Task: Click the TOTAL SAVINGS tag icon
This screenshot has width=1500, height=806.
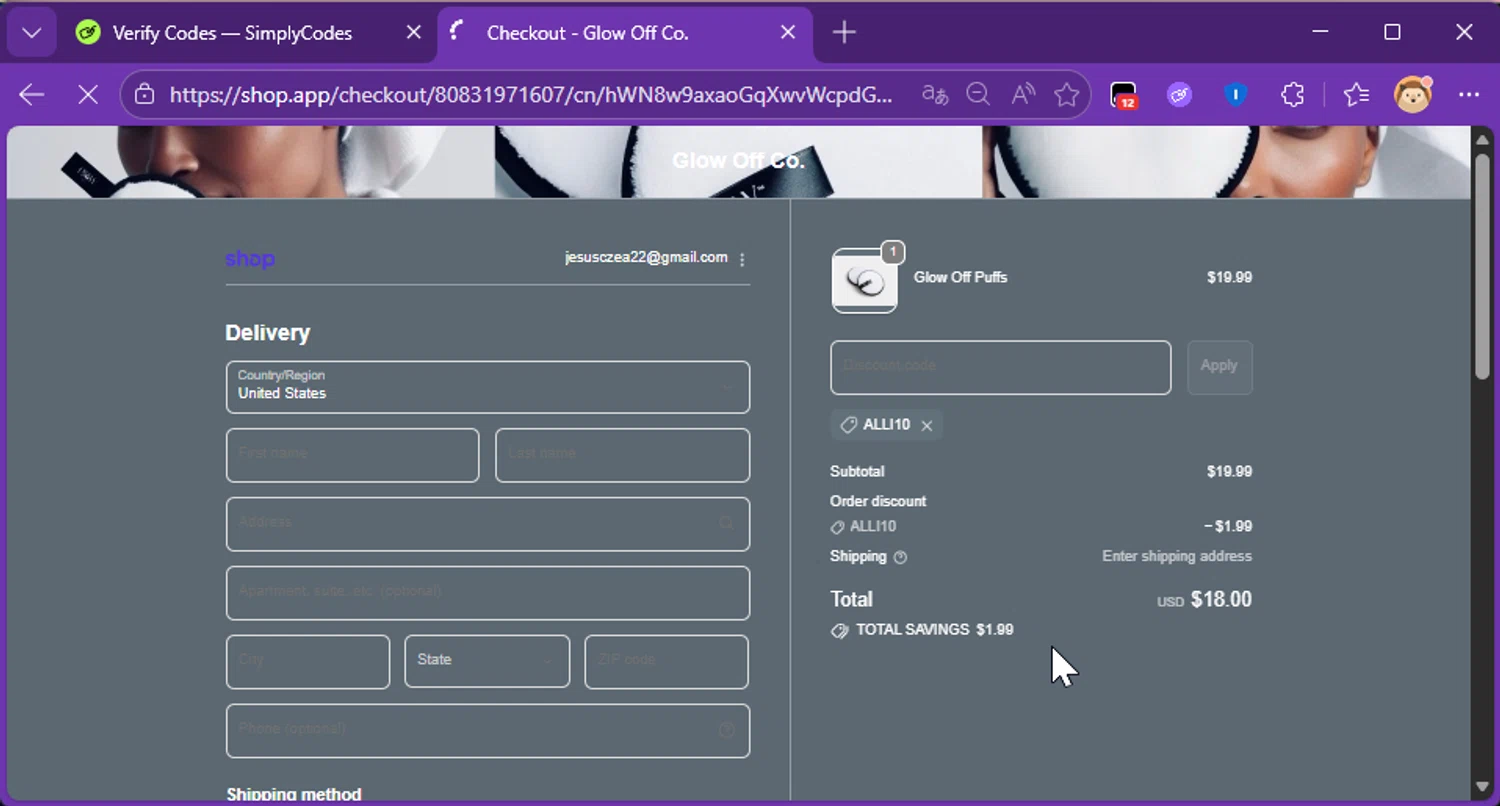Action: 839,631
